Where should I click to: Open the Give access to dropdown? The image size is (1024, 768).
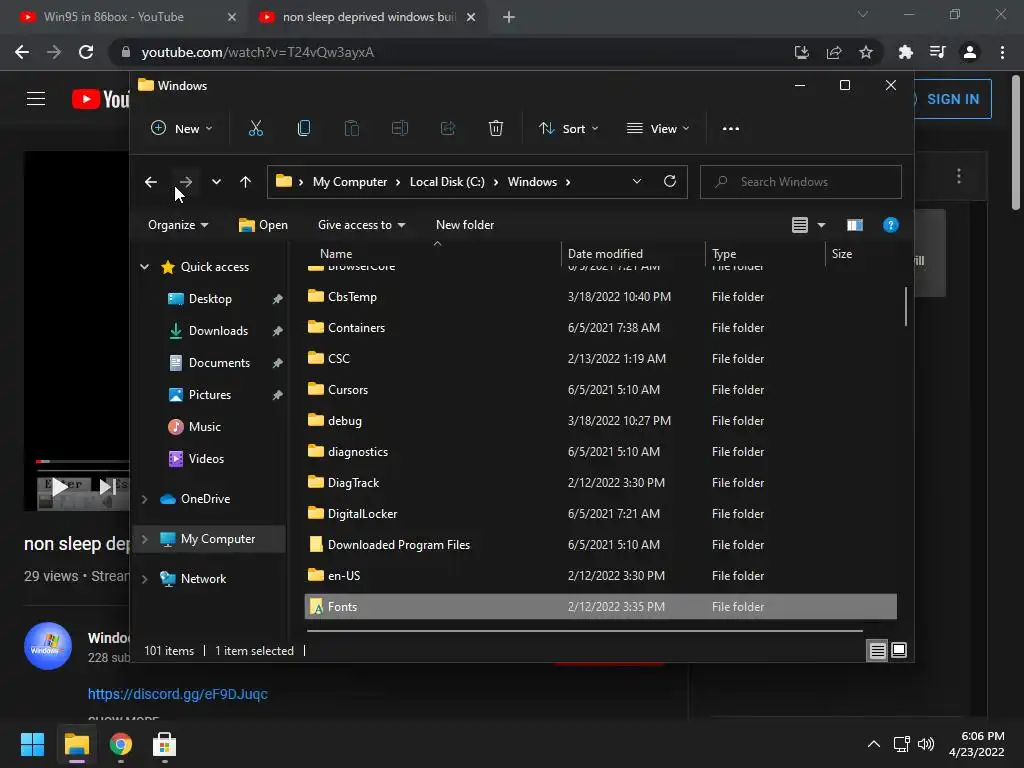tap(361, 225)
